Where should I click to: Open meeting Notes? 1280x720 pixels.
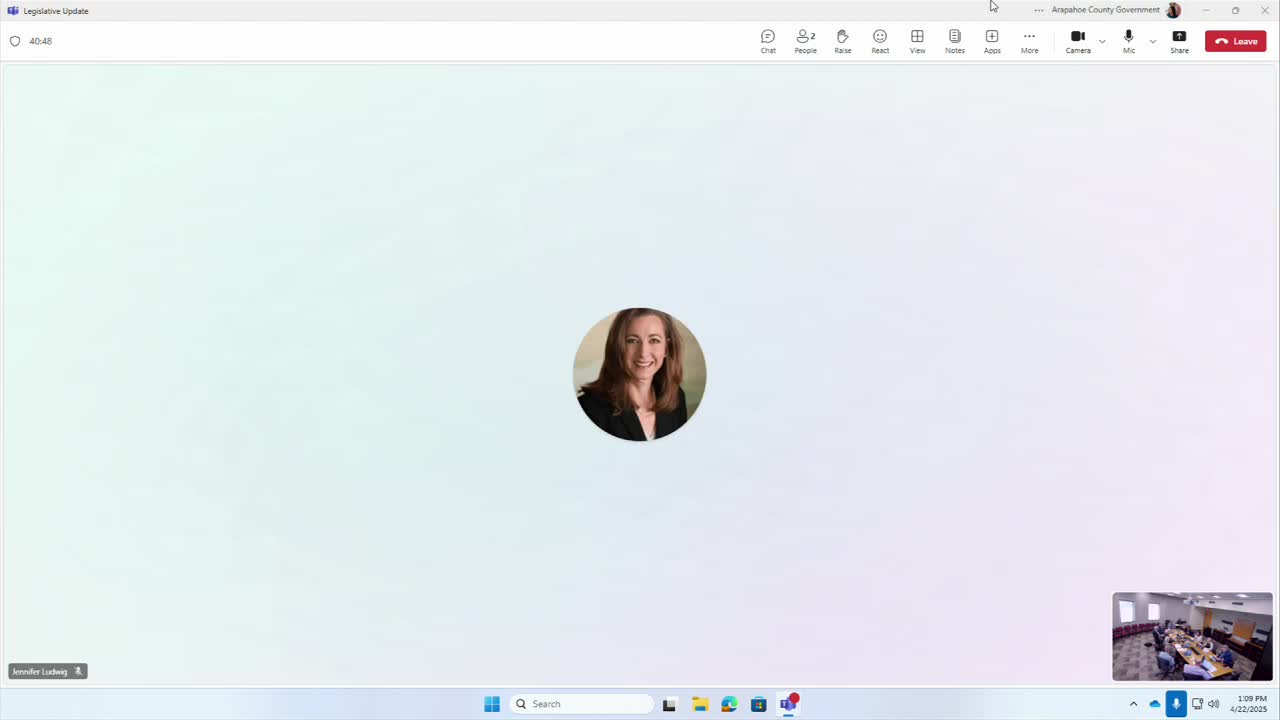(955, 41)
